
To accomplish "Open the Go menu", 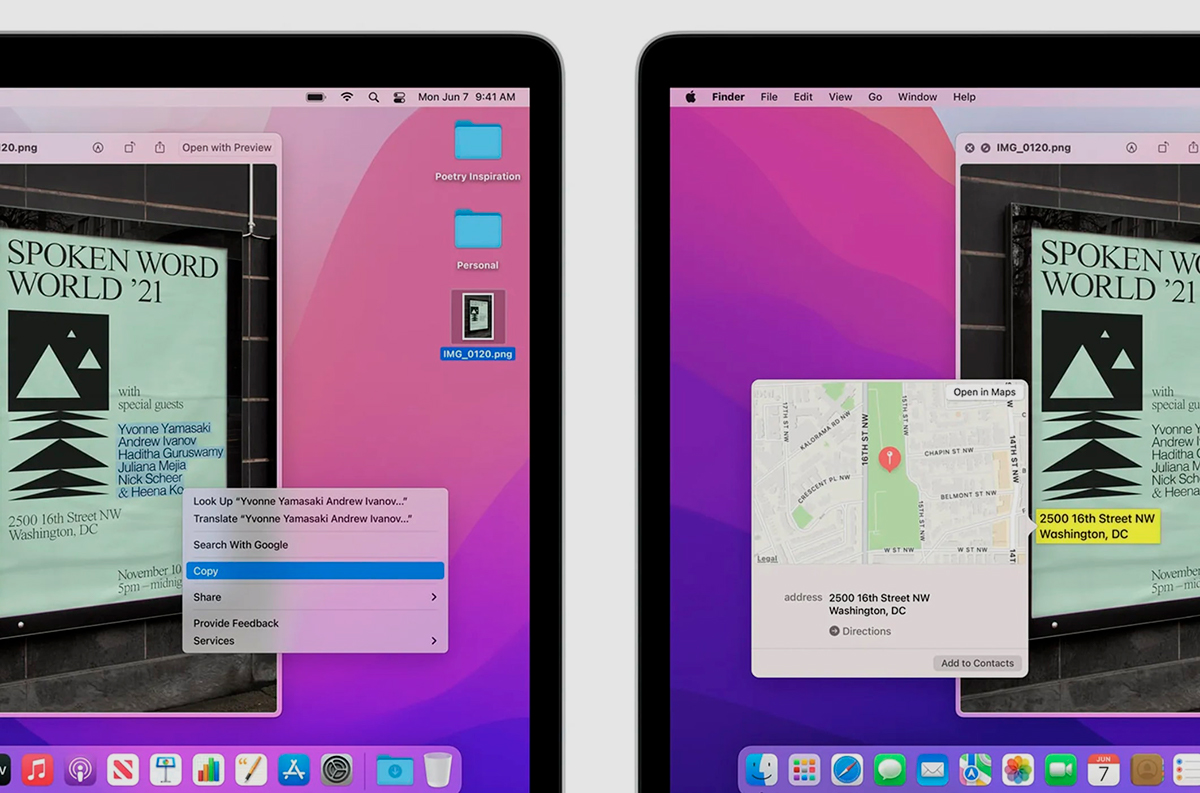I will point(875,97).
